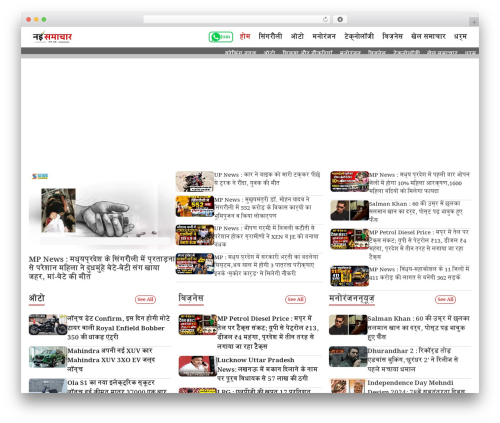Open Lucknow Uttar Pradesh News fraud article
Image resolution: width=500 pixels, height=423 pixels.
tap(267, 369)
